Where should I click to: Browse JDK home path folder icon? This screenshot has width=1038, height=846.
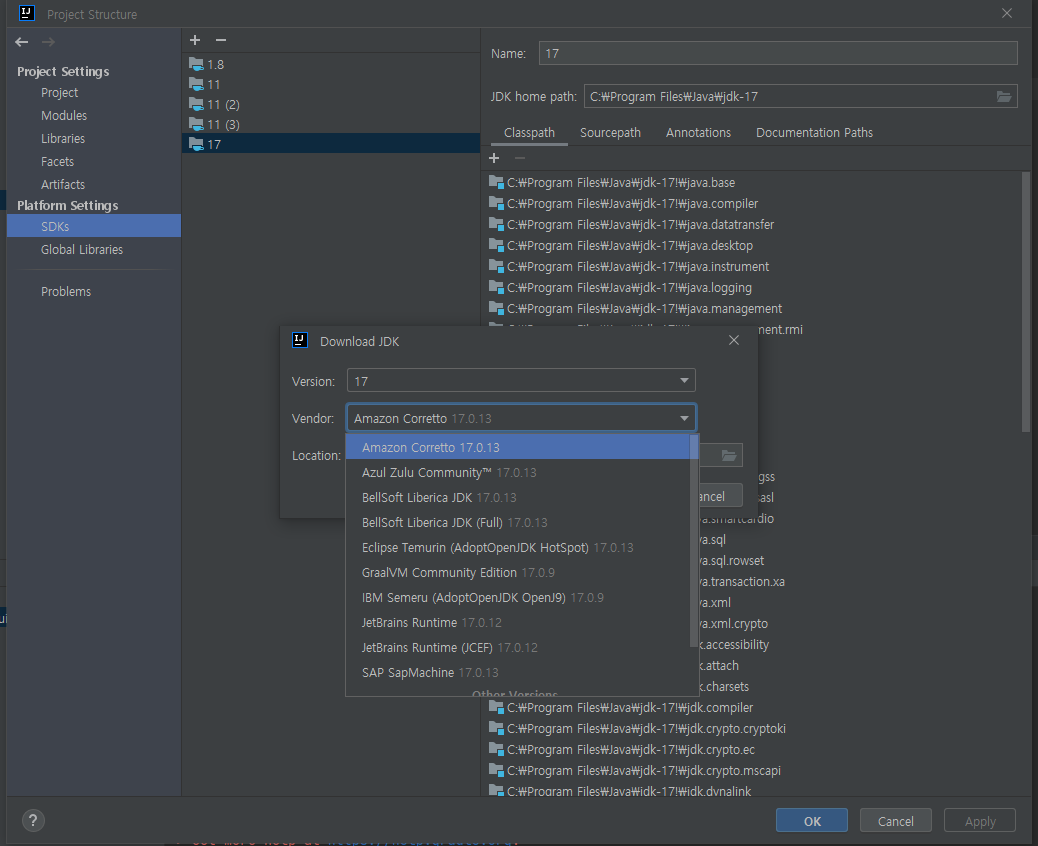pos(1004,97)
